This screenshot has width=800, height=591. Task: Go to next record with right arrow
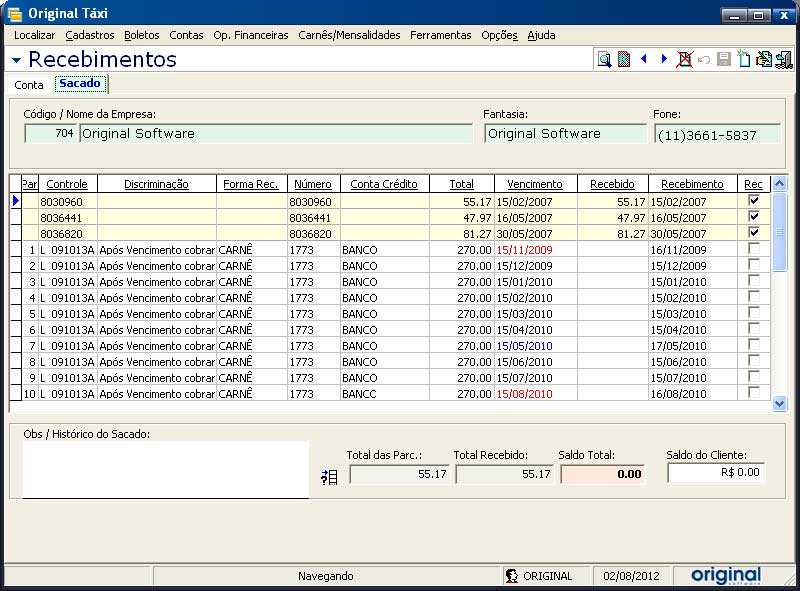[664, 60]
